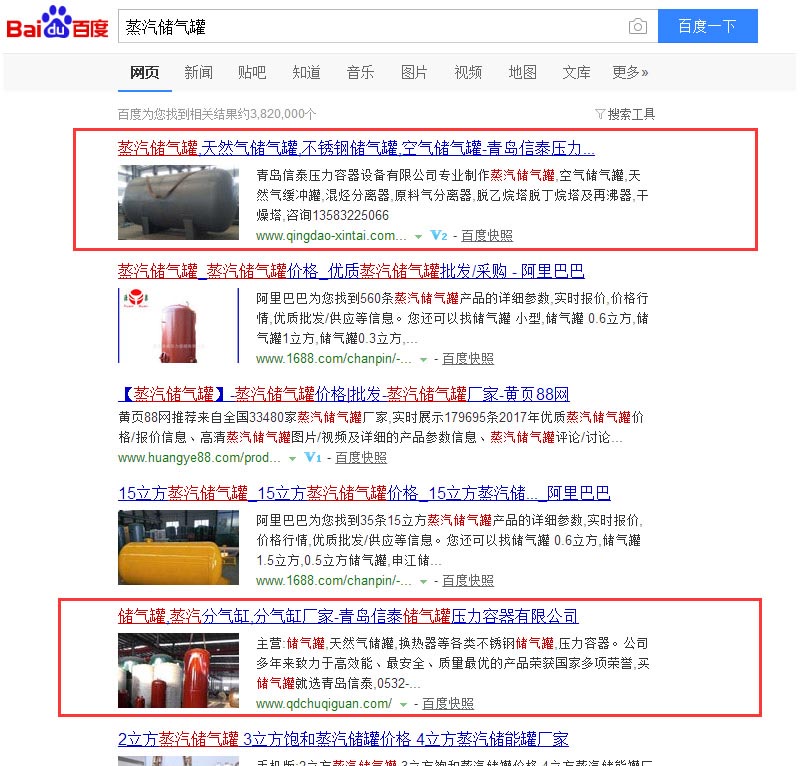Switch to the 新闻 tab
Viewport: 800px width, 766px height.
tap(198, 72)
